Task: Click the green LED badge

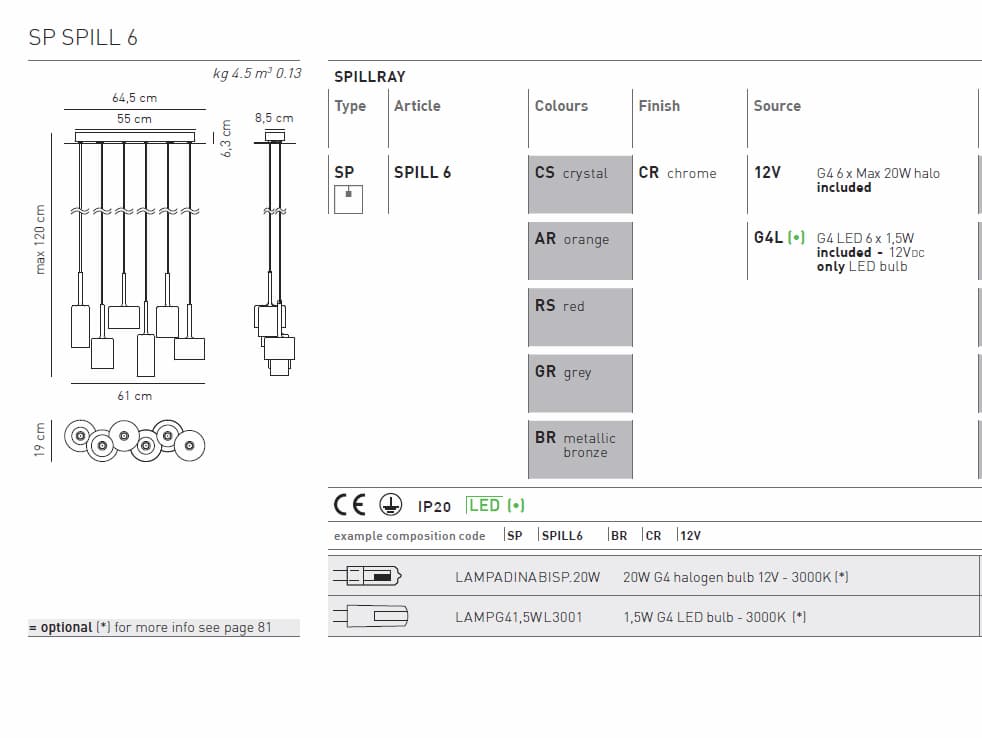Action: tap(496, 505)
